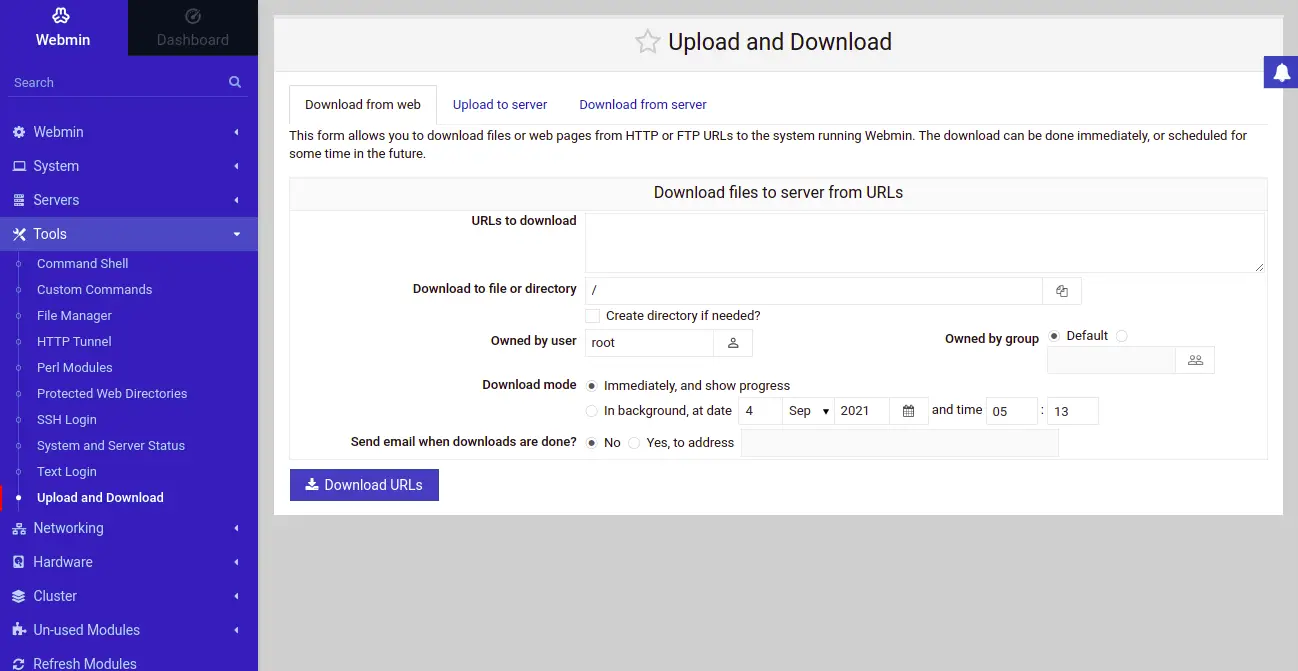Click the Download to file or directory field
1298x671 pixels.
[814, 291]
